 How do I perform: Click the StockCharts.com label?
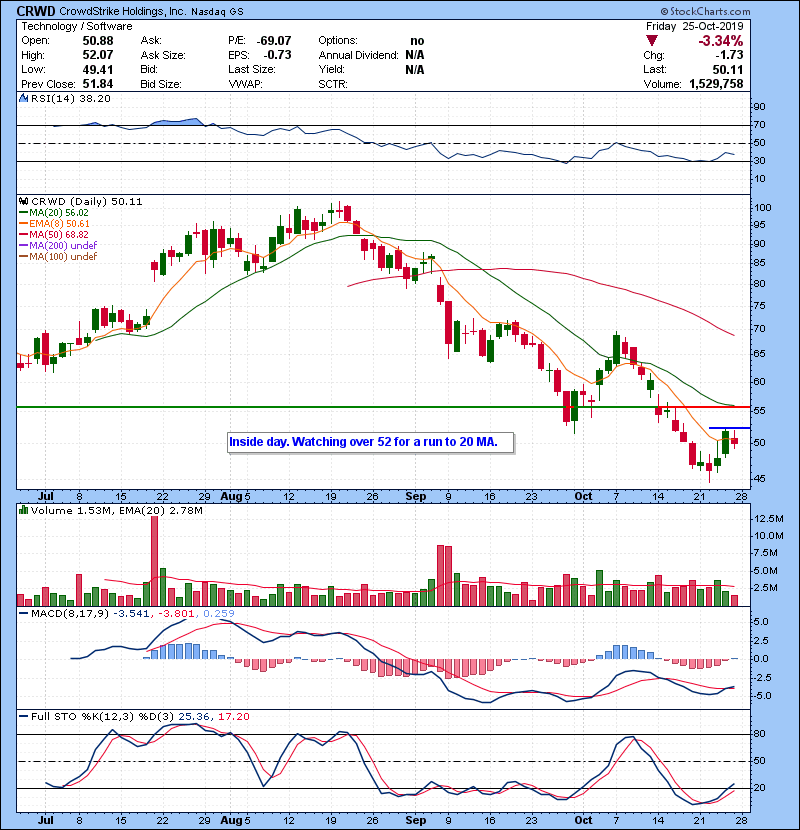pyautogui.click(x=706, y=11)
